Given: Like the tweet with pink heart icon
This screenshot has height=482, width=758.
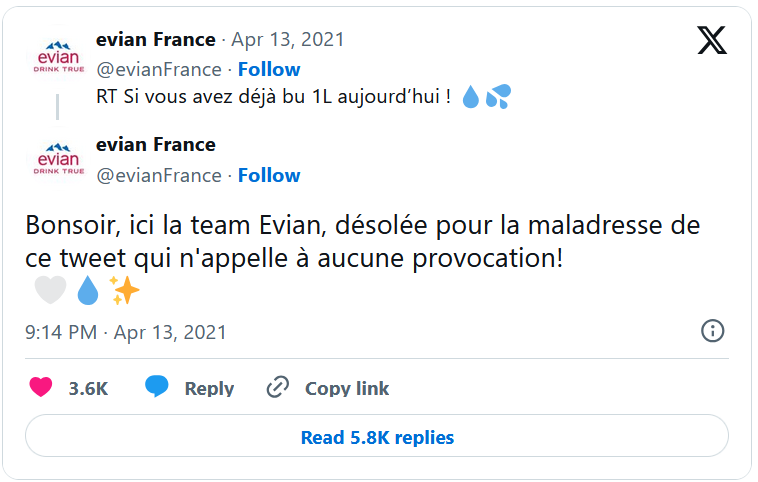Looking at the screenshot, I should (x=41, y=387).
